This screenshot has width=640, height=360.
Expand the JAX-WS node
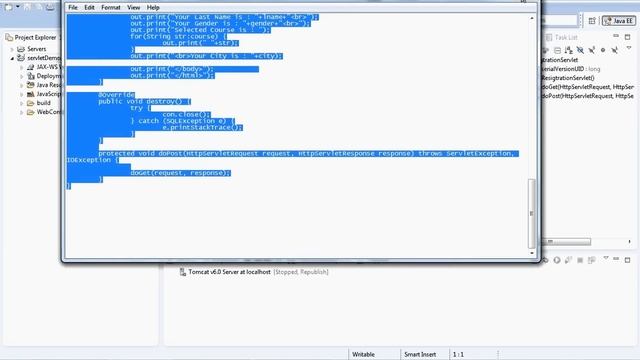[22, 67]
